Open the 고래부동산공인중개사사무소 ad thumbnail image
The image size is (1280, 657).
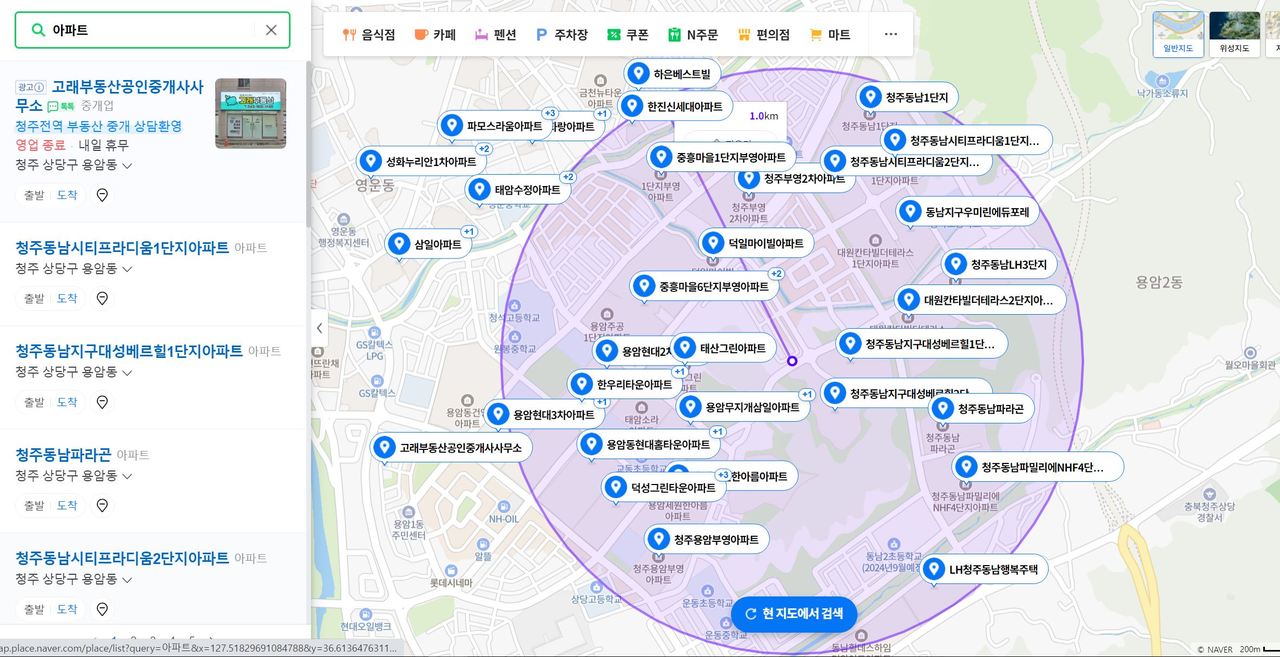coord(250,113)
